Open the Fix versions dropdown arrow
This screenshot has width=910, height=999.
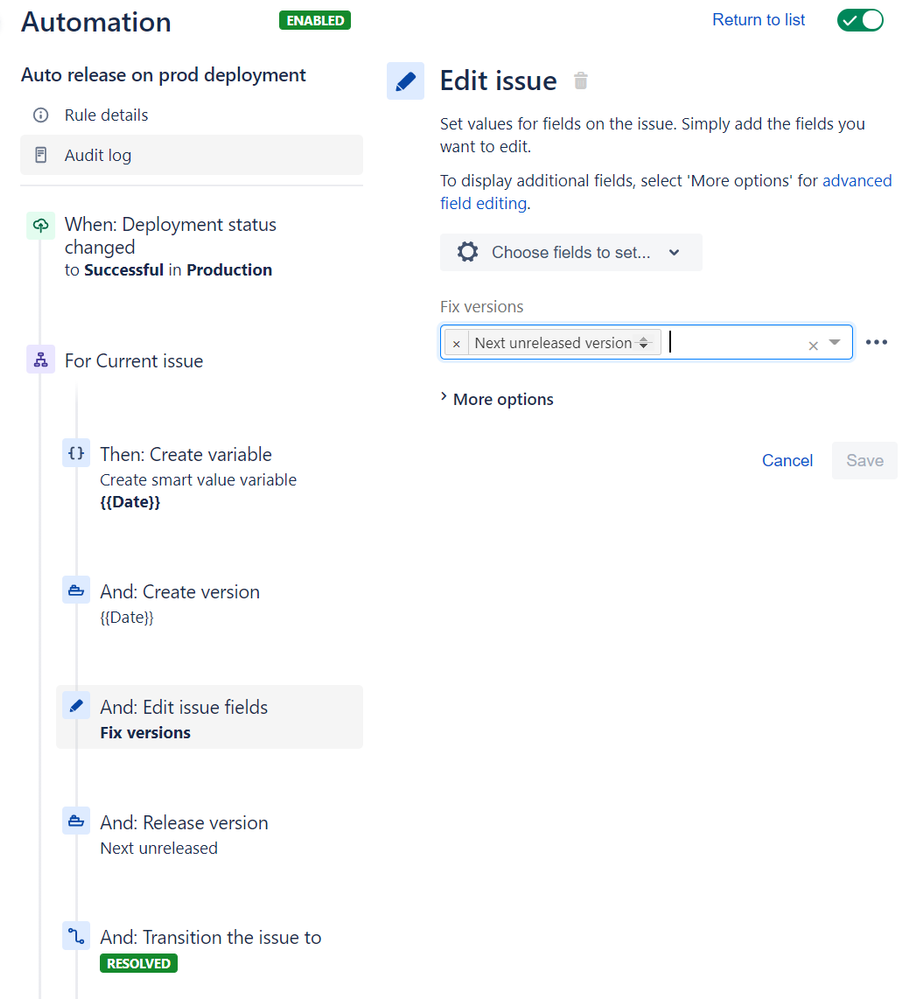click(x=834, y=342)
